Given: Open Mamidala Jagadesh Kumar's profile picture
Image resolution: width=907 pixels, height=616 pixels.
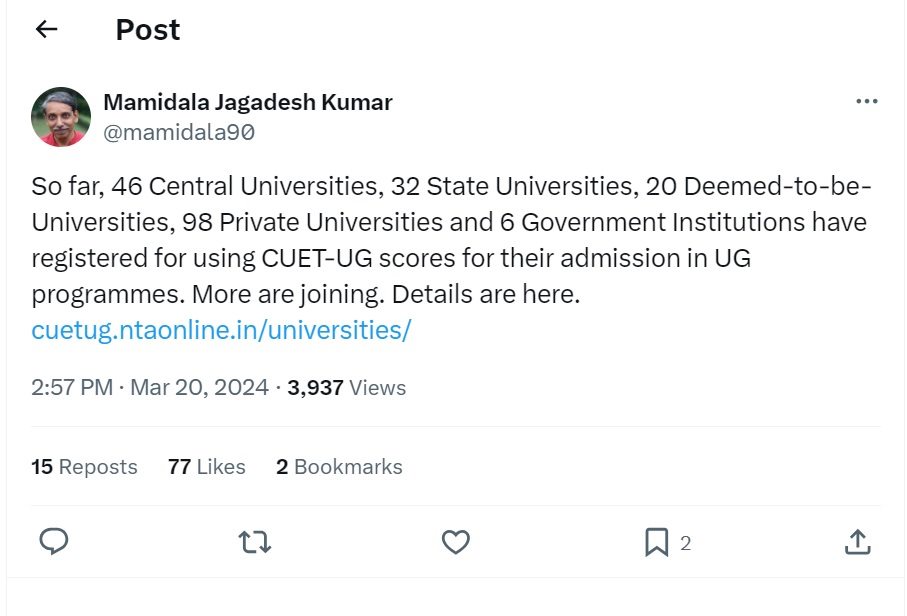Looking at the screenshot, I should [x=61, y=117].
